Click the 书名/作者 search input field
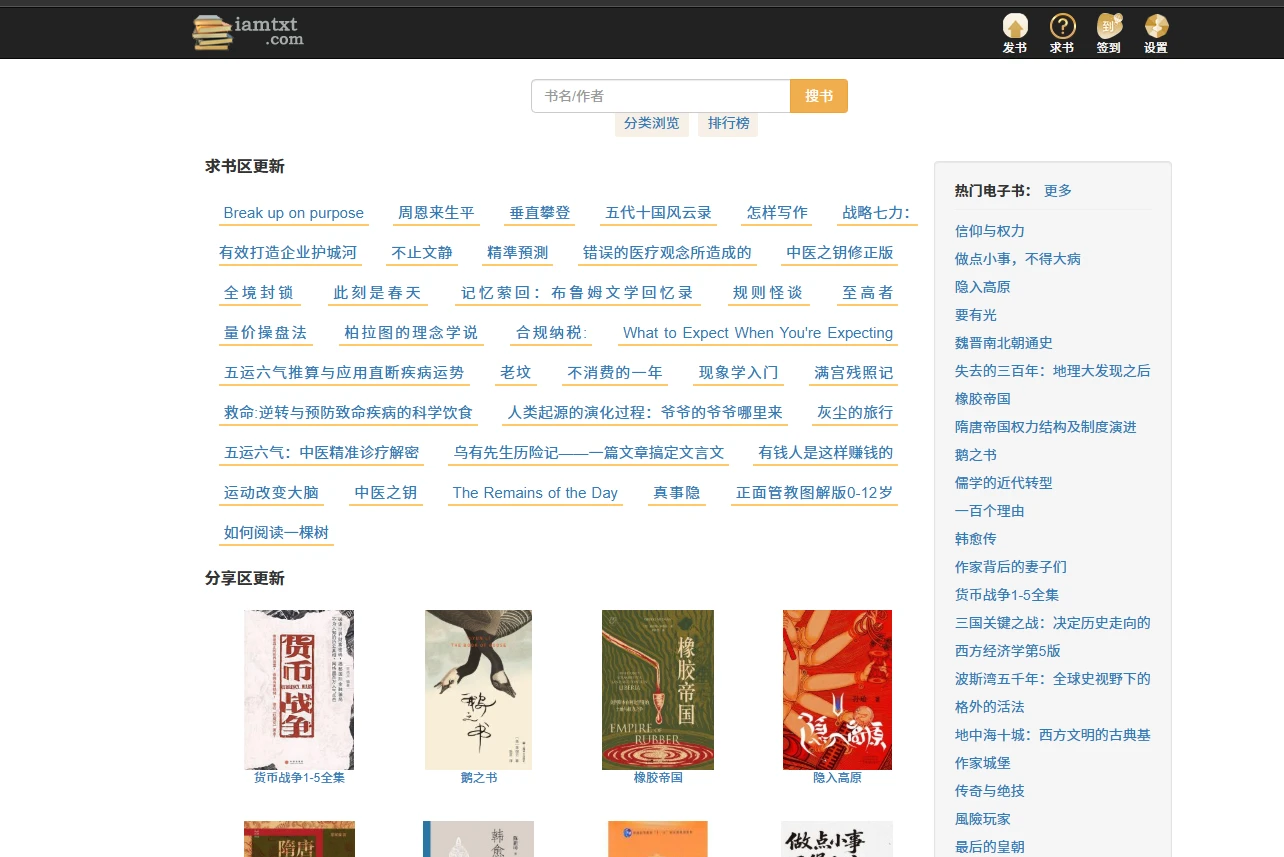 [660, 96]
